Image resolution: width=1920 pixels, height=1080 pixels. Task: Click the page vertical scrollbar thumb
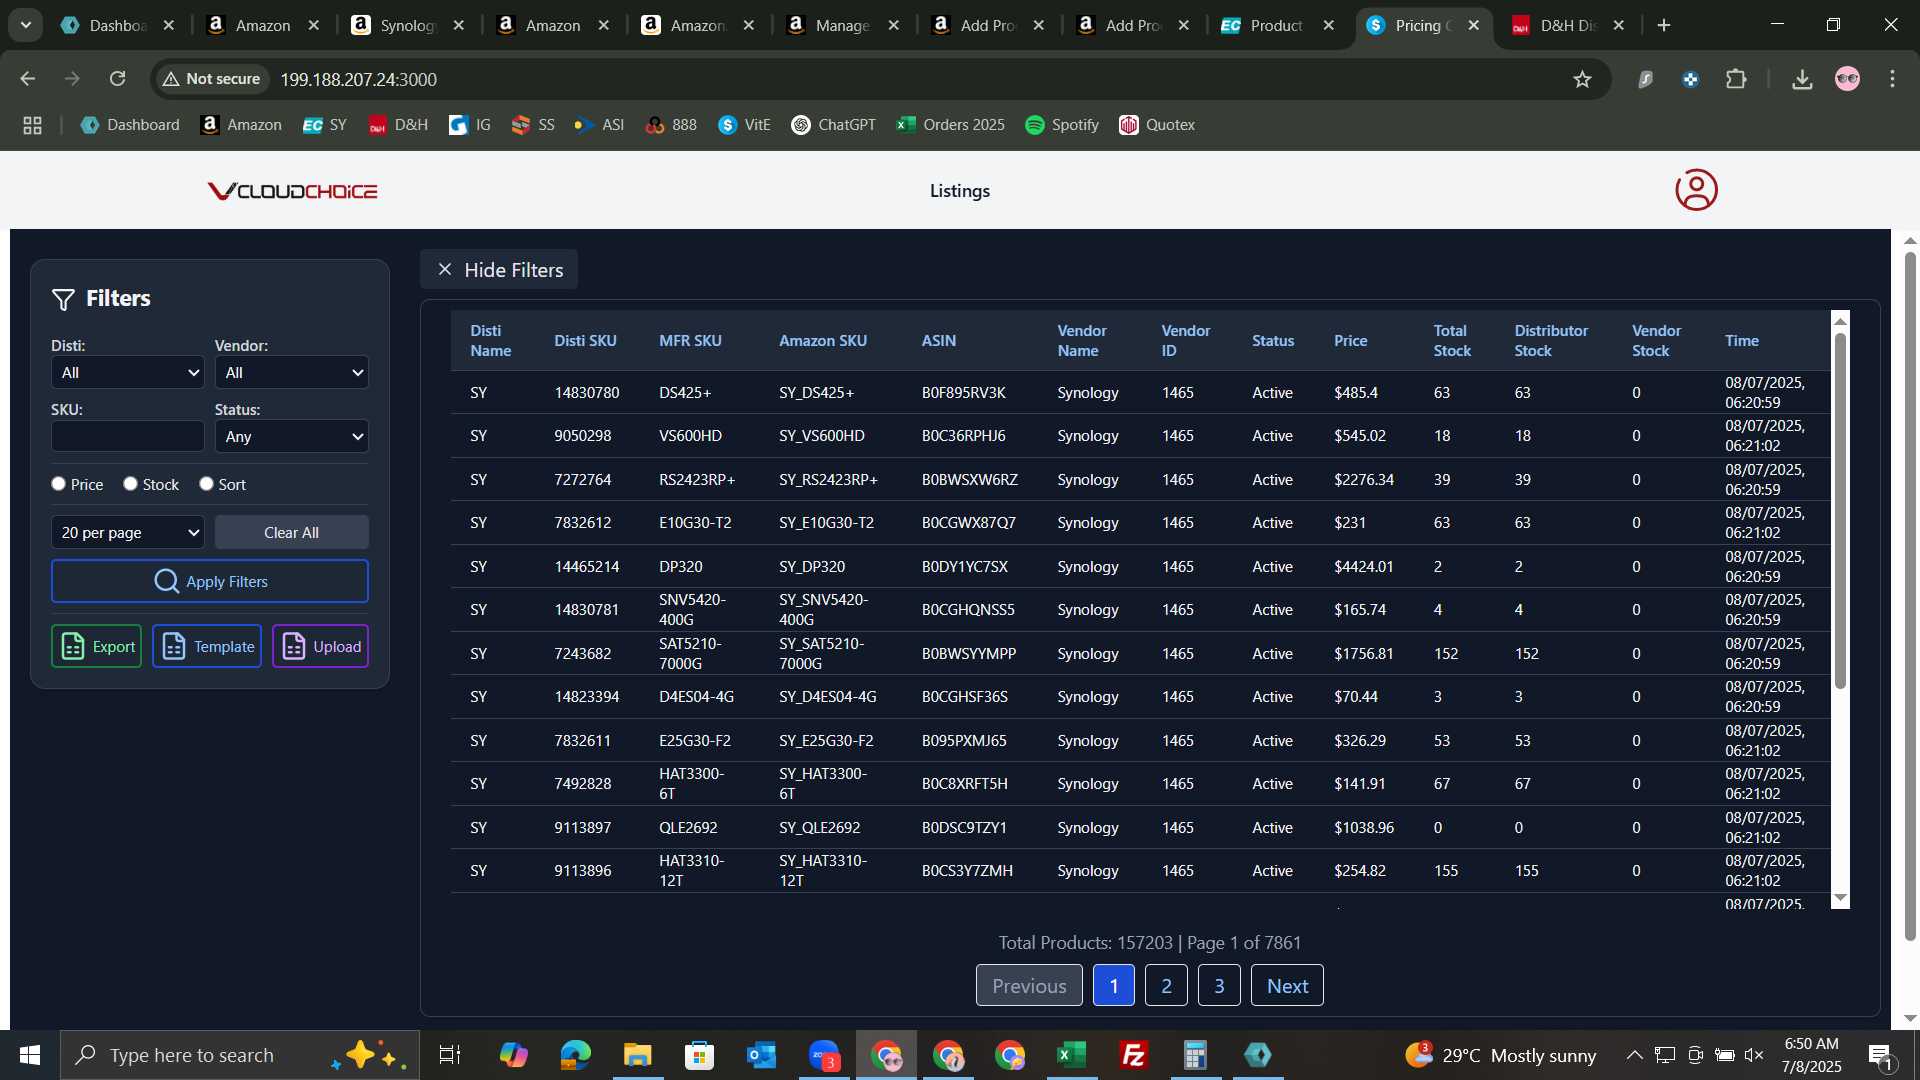point(1910,596)
